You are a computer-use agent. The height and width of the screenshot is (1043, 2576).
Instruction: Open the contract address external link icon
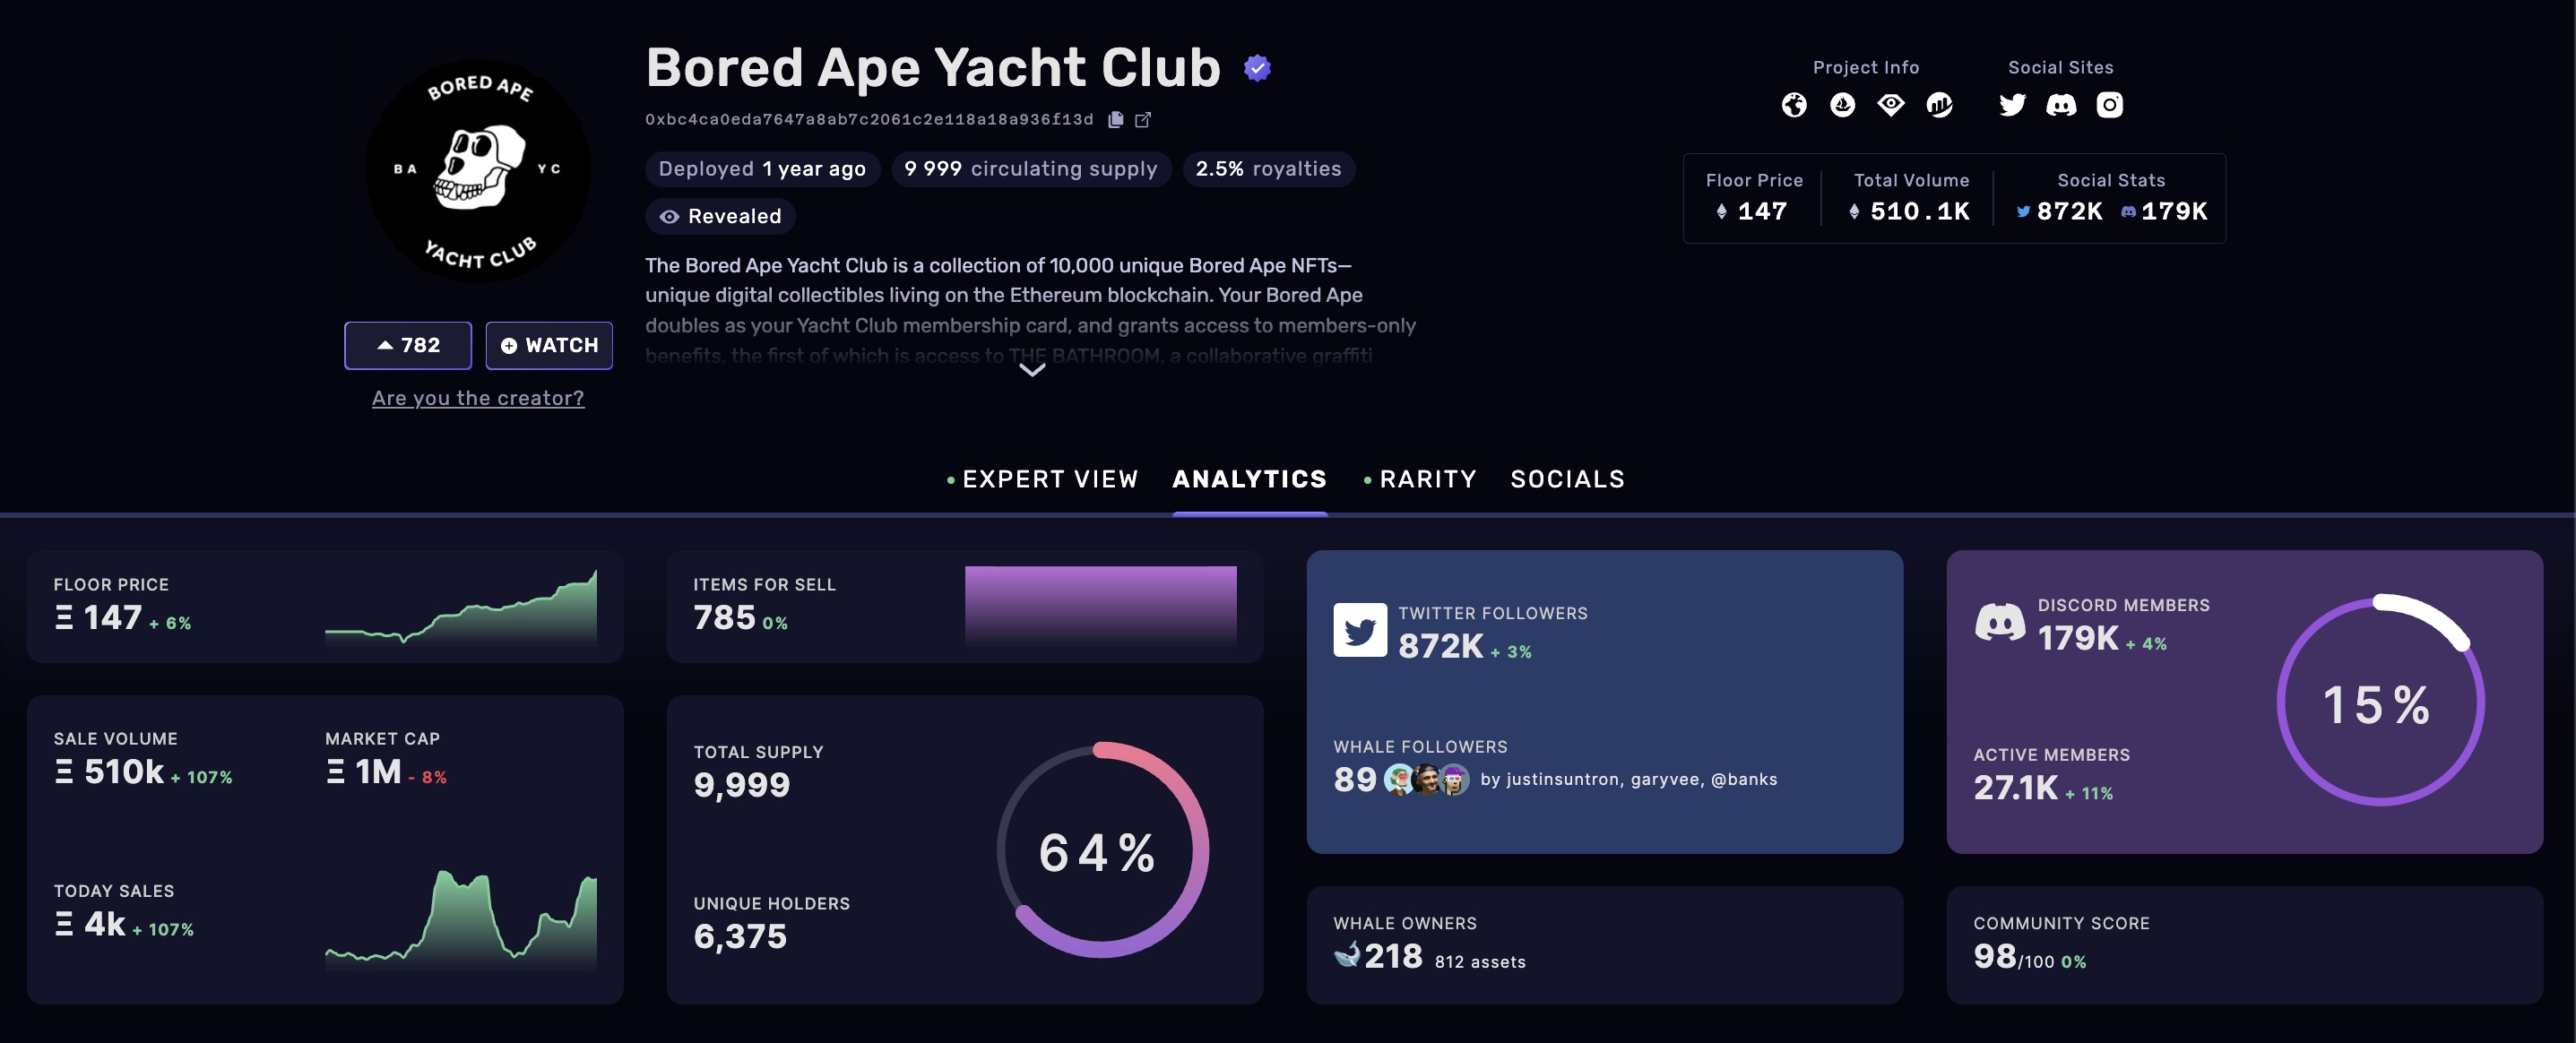tap(1143, 120)
